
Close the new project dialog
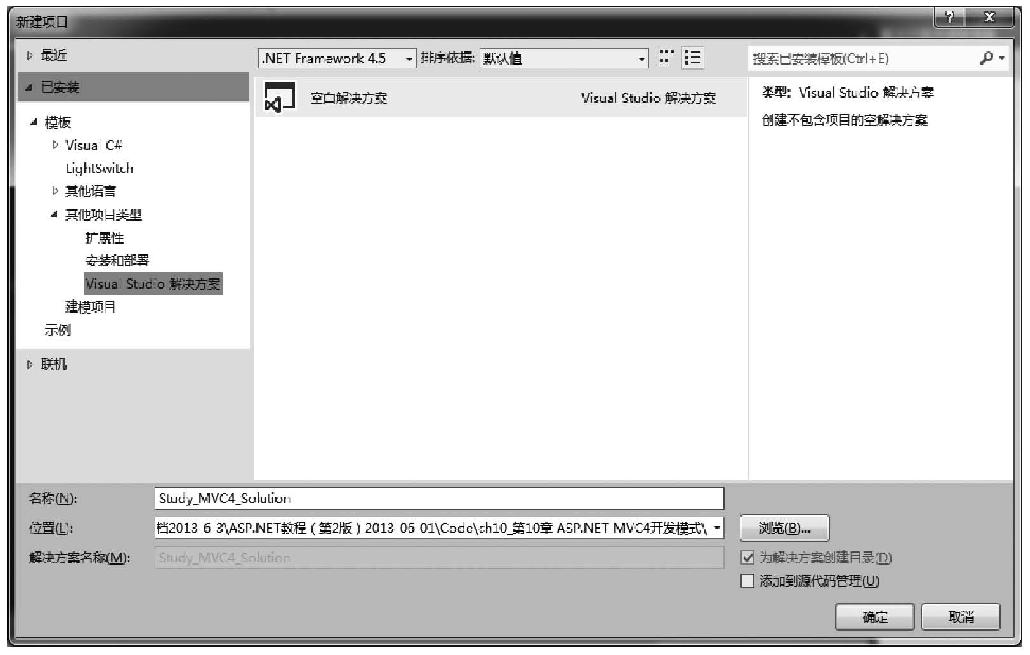click(990, 17)
